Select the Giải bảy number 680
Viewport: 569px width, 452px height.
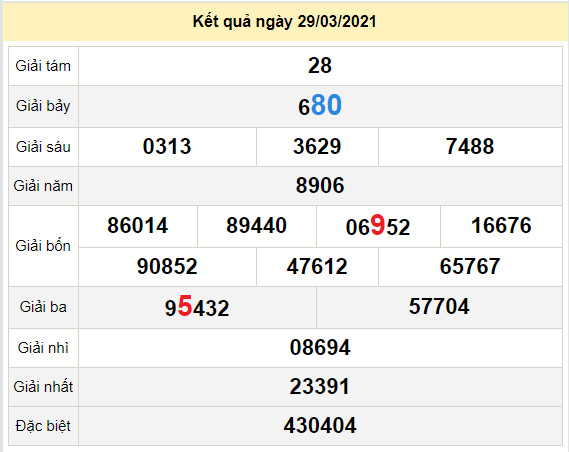(x=320, y=106)
